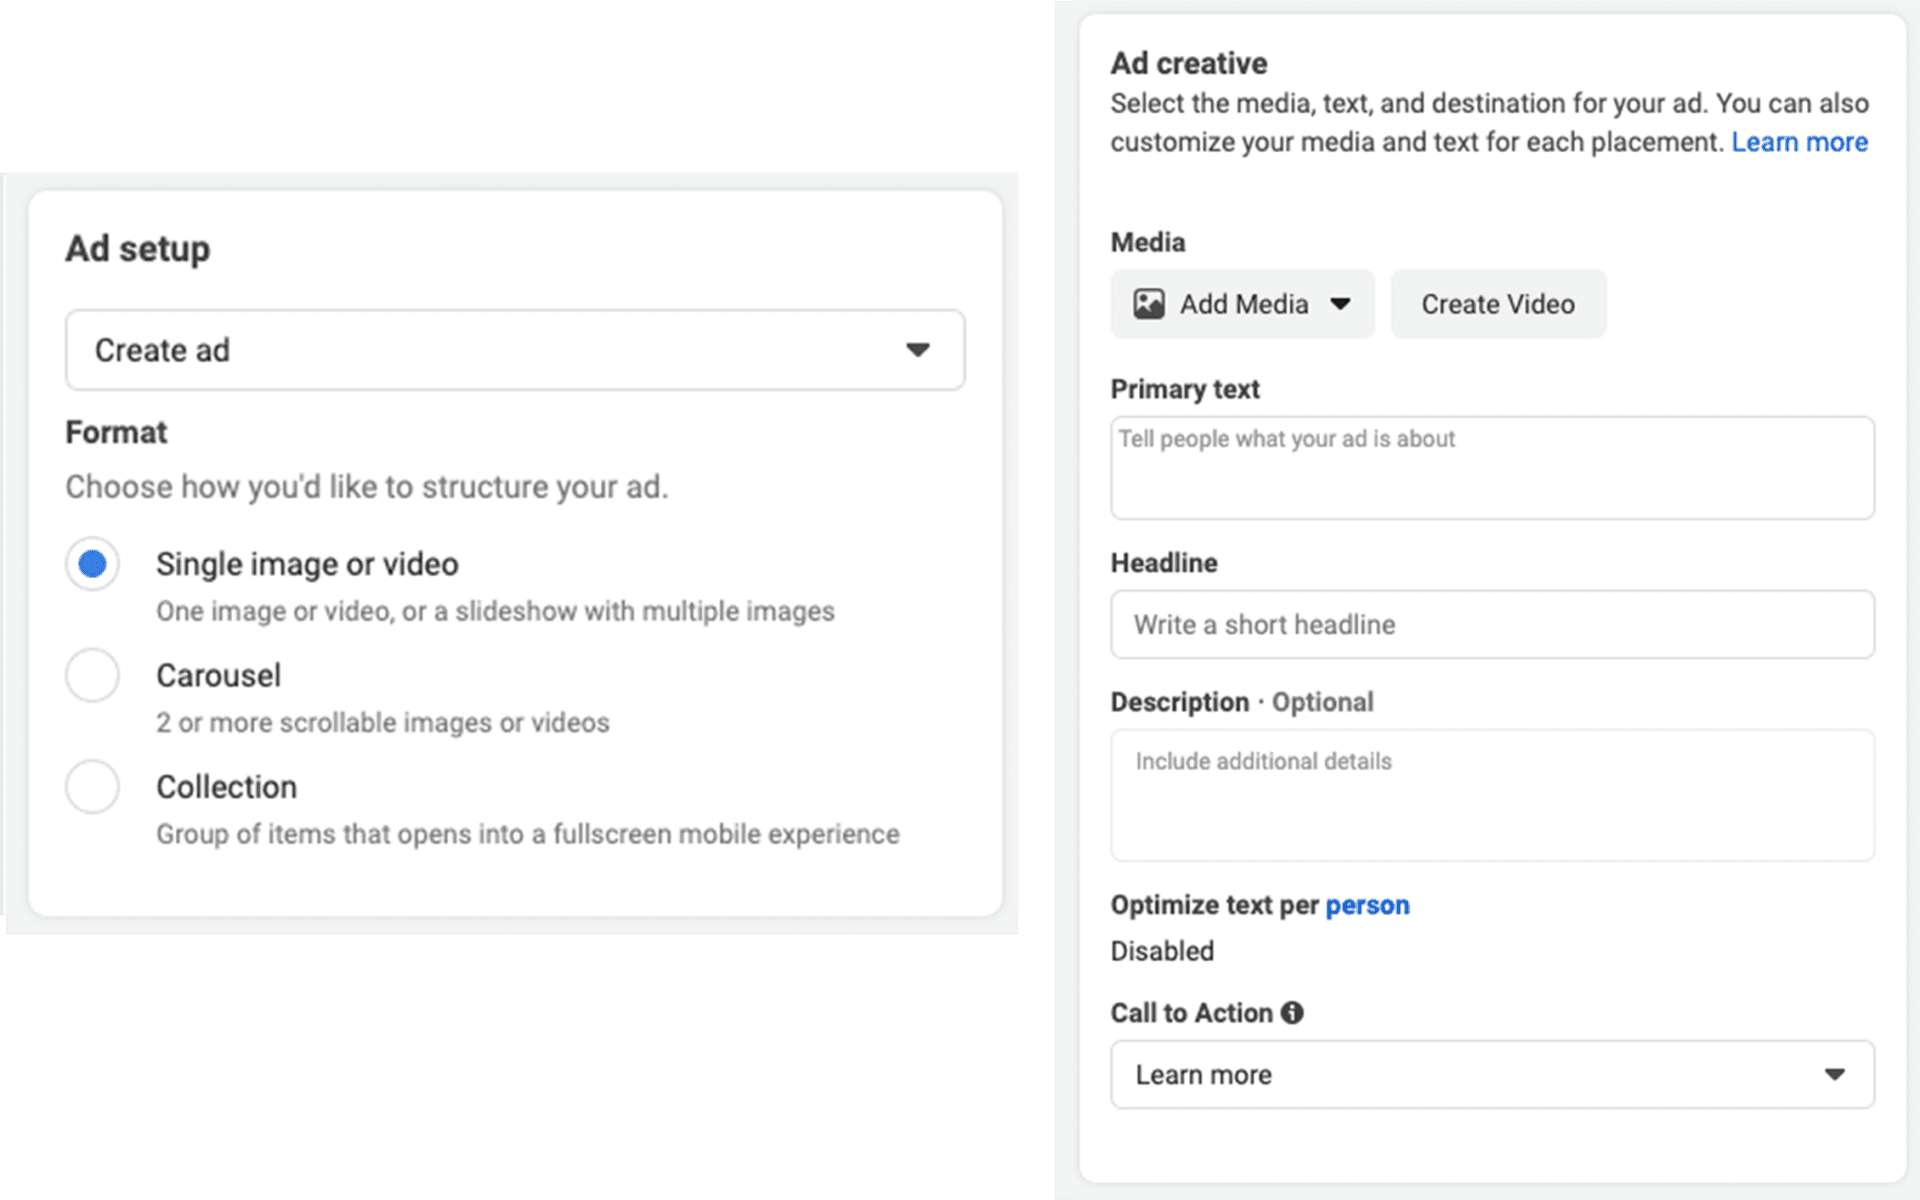Select the Collection format option
Image resolution: width=1920 pixels, height=1200 pixels.
(92, 787)
